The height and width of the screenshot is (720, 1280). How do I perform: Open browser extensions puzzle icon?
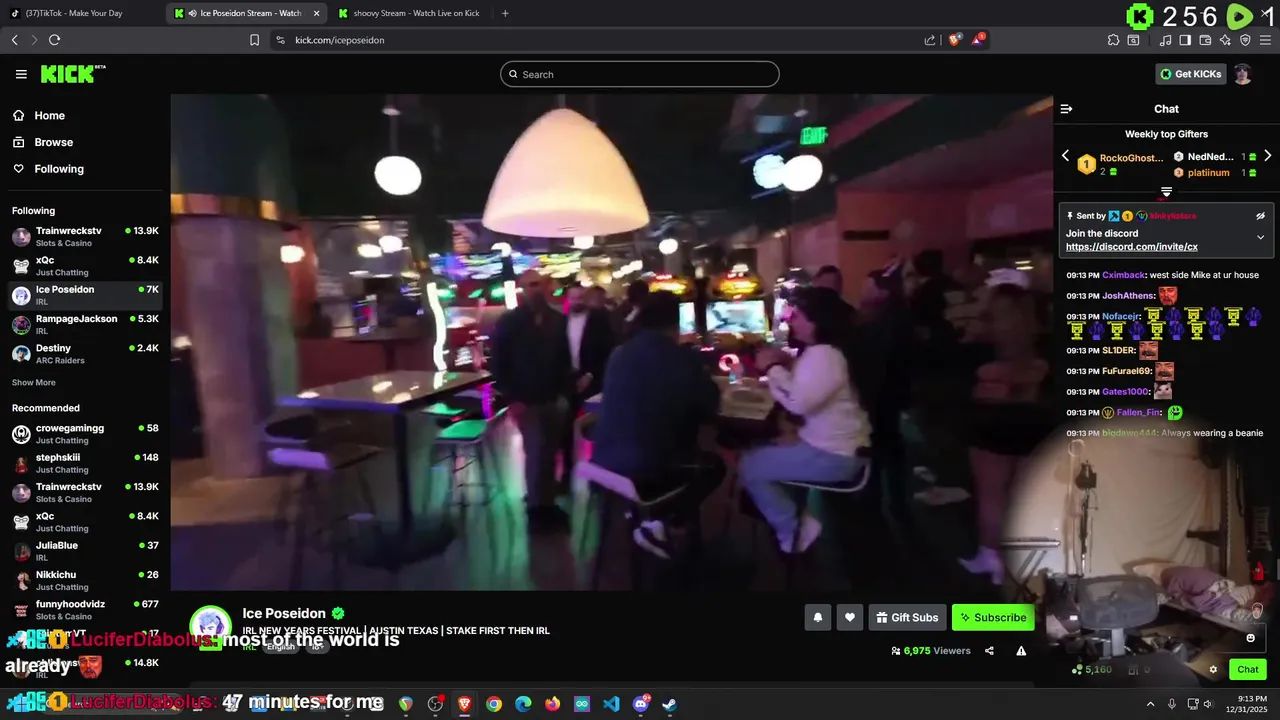tap(1113, 40)
